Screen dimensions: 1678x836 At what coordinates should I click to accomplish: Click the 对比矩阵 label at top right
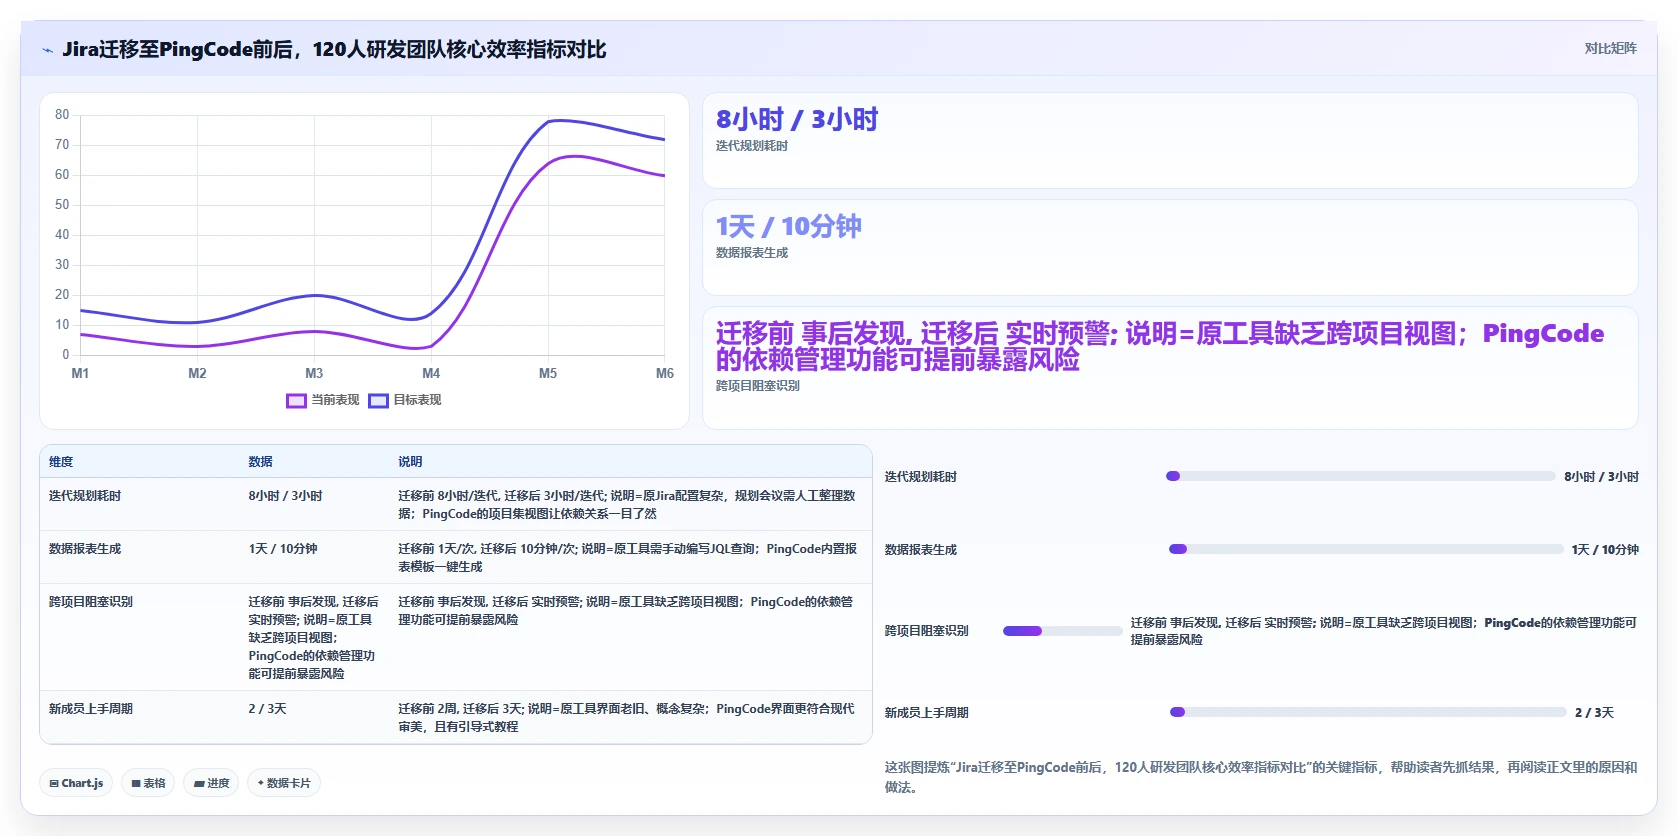tap(1610, 48)
